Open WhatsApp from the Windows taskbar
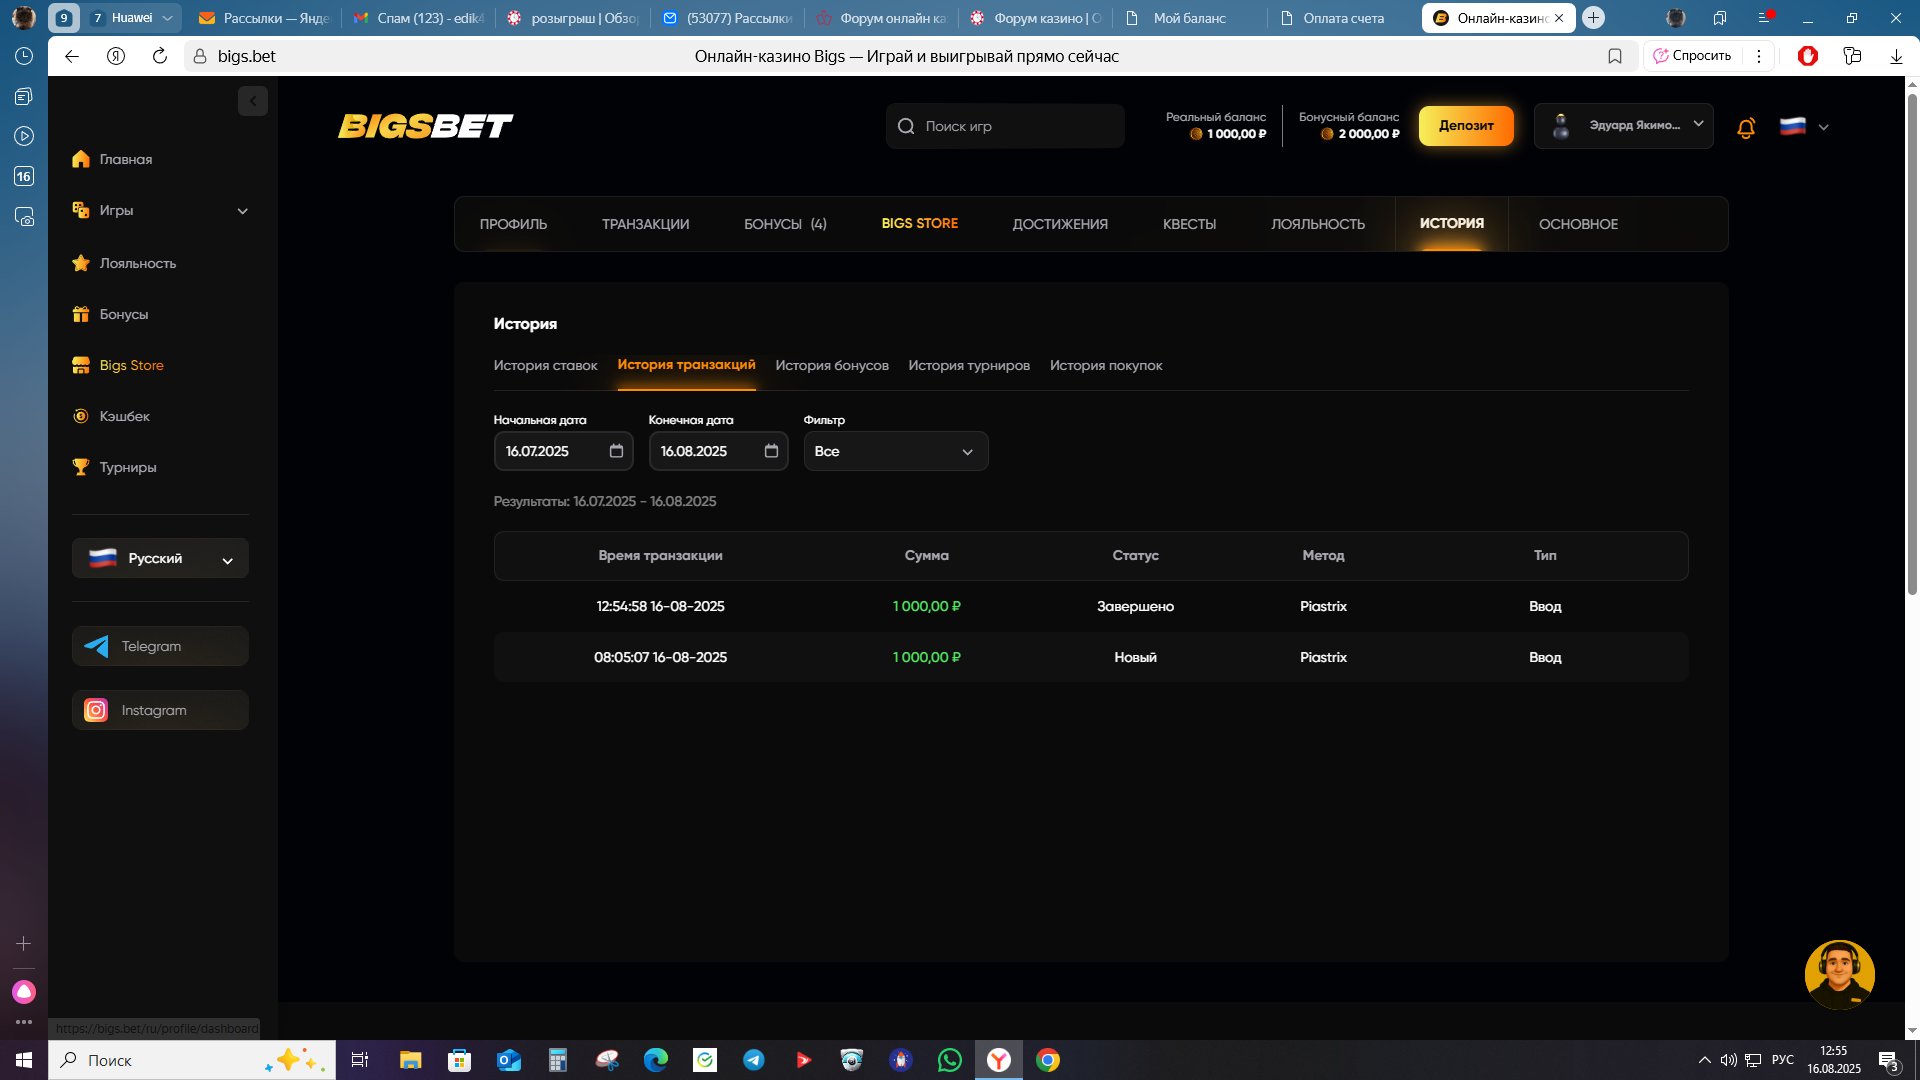This screenshot has height=1080, width=1920. (949, 1060)
